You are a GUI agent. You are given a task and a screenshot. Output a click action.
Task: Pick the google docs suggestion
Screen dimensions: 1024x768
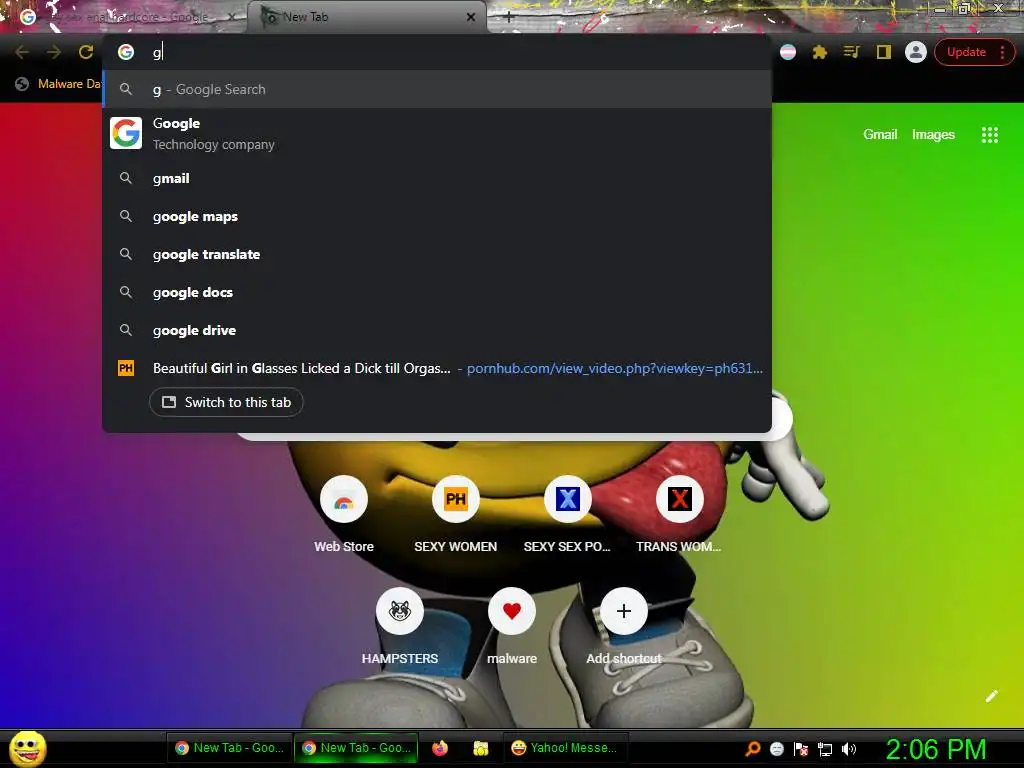coord(437,292)
